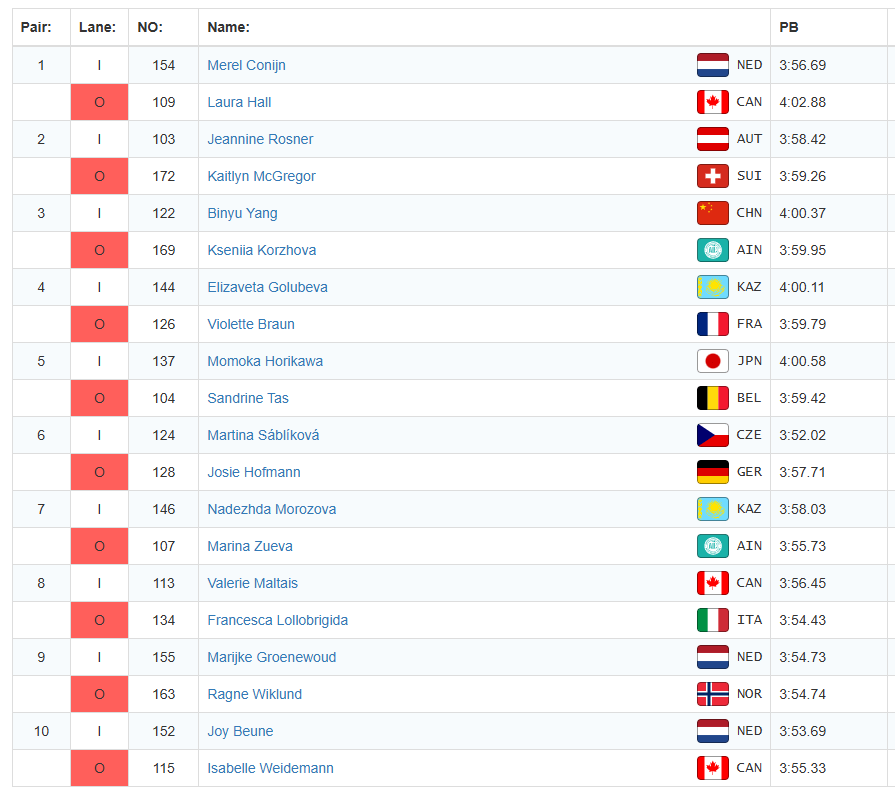
Task: Click the France flag beside Violette Braun
Action: 712,324
